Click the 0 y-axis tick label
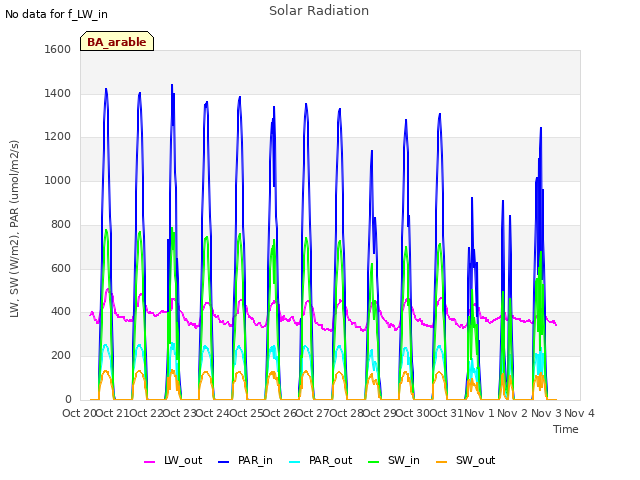The image size is (640, 480). pos(68,400)
